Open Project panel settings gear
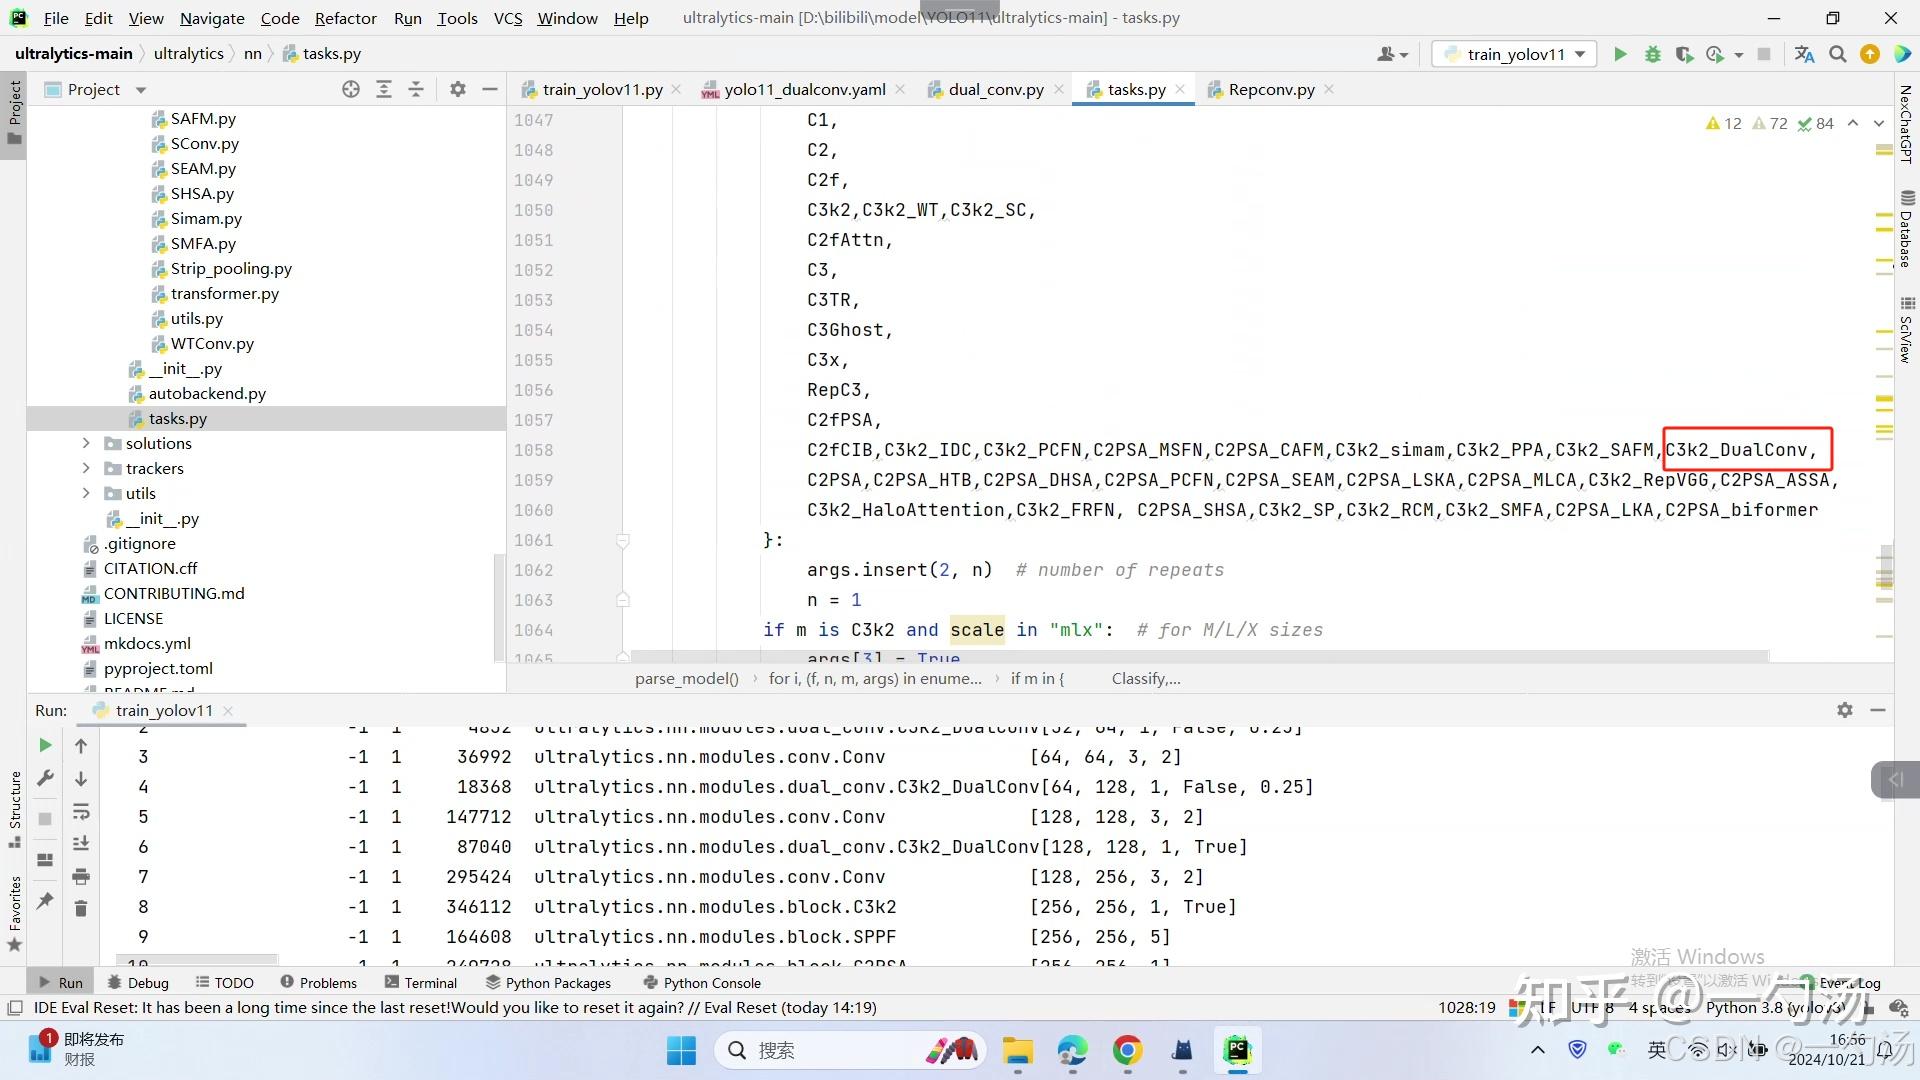 pos(457,89)
